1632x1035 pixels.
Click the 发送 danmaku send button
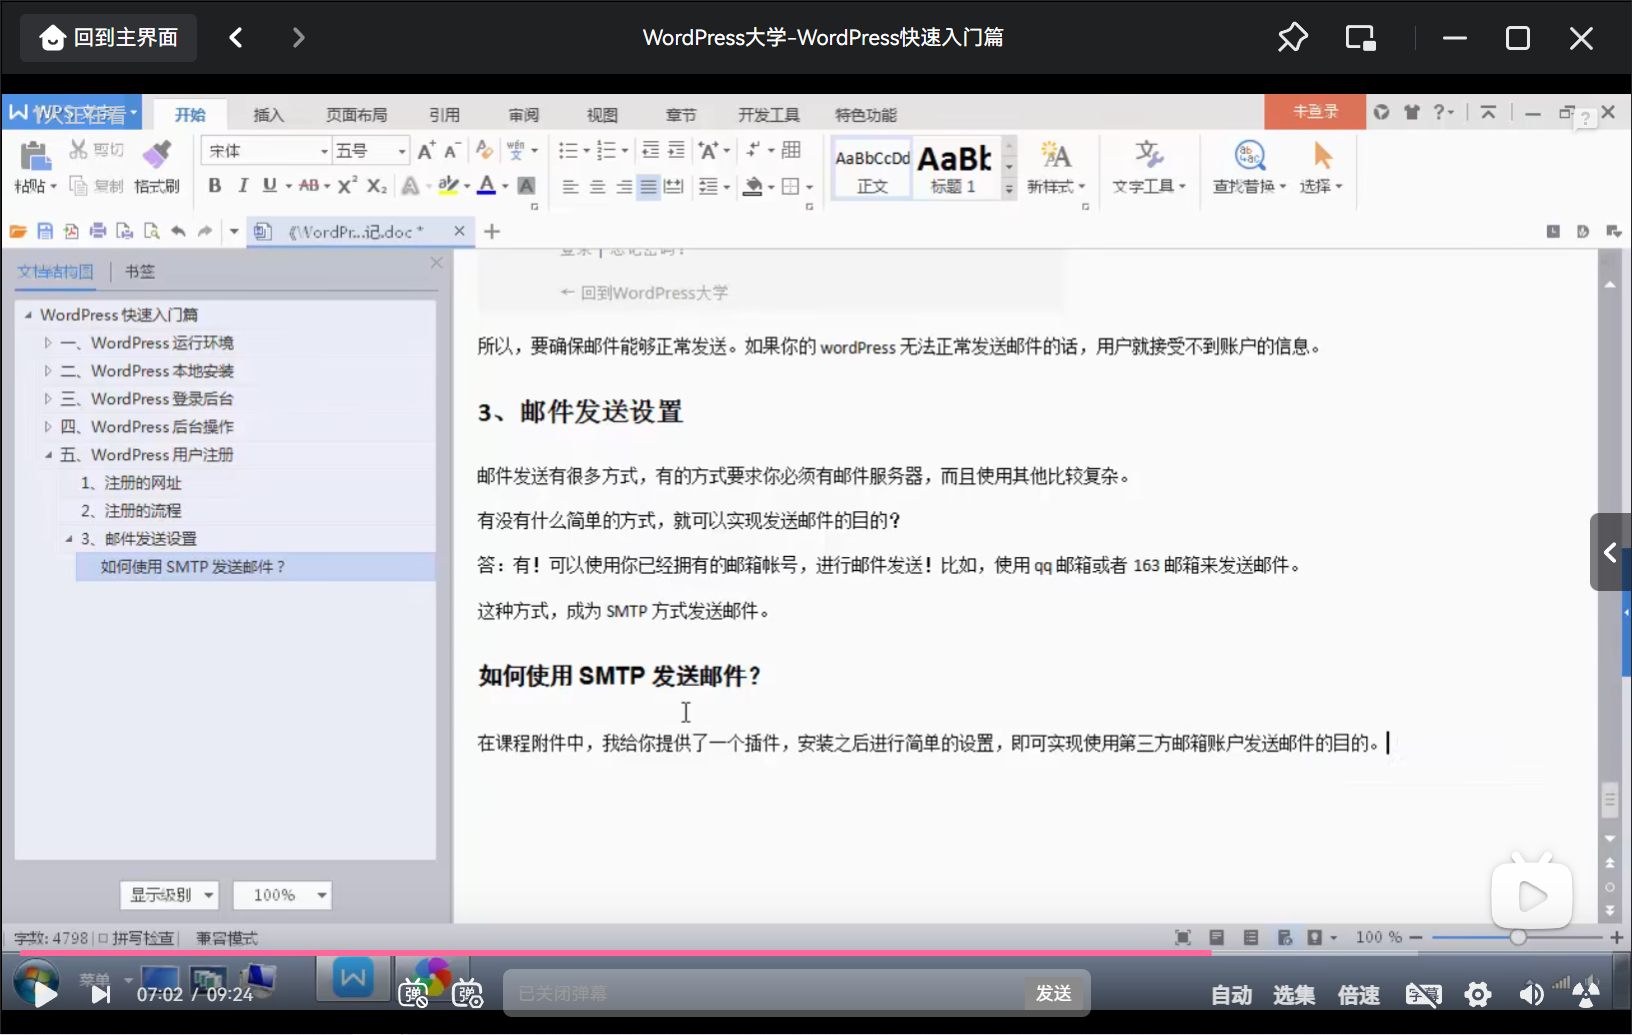coord(1054,993)
